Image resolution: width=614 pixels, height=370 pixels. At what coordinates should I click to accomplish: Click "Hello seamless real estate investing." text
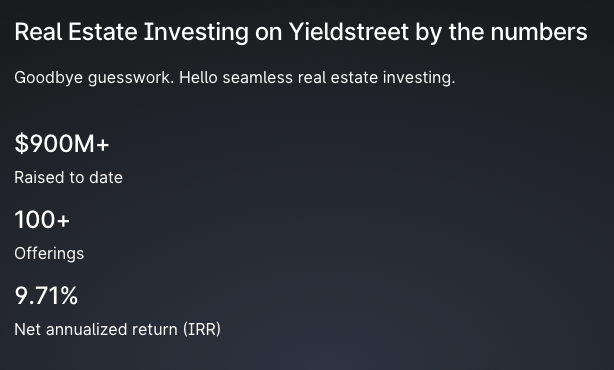[317, 78]
